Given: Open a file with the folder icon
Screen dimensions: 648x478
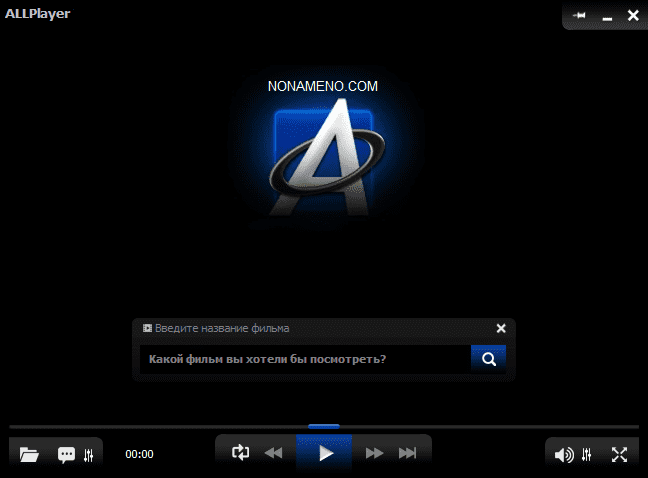Looking at the screenshot, I should (x=29, y=455).
